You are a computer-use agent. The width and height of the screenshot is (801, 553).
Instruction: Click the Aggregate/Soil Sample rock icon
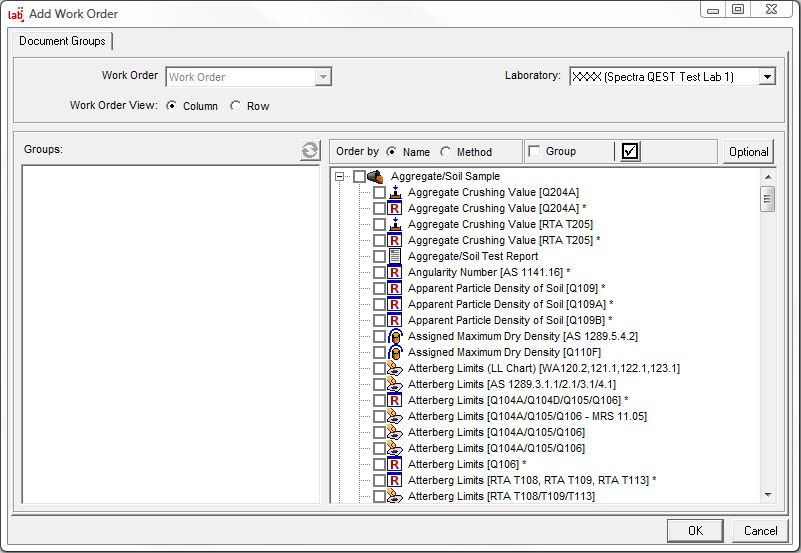tap(376, 176)
